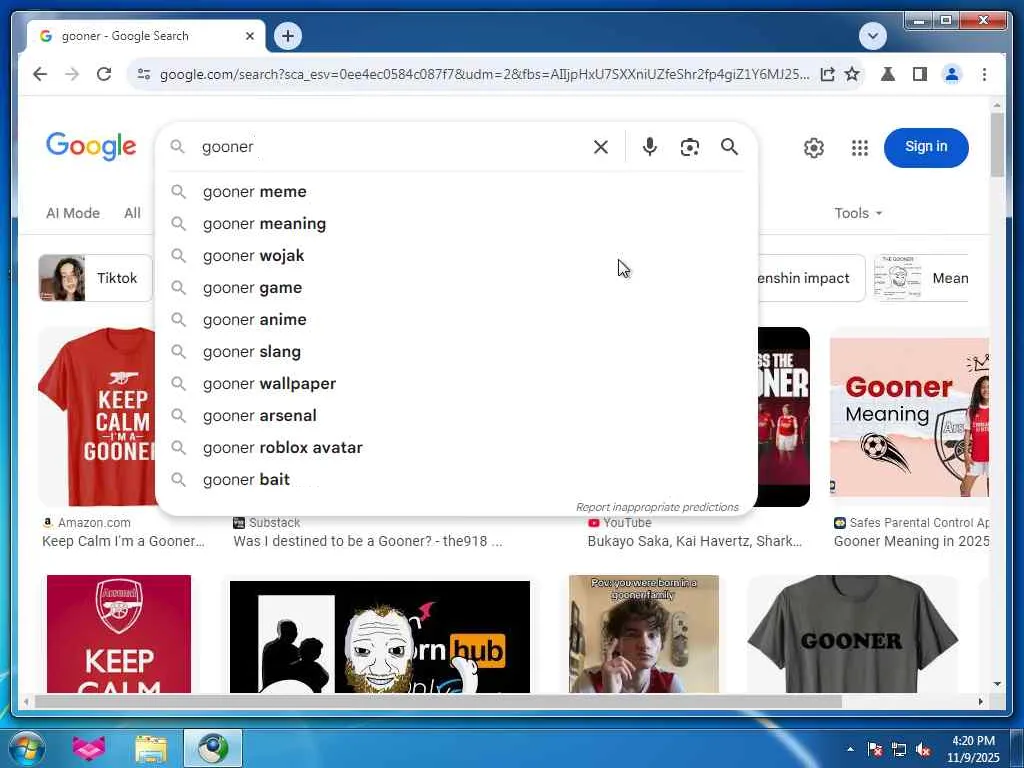Click the vertical scrollbar thumb
The image size is (1024, 768).
point(997,144)
